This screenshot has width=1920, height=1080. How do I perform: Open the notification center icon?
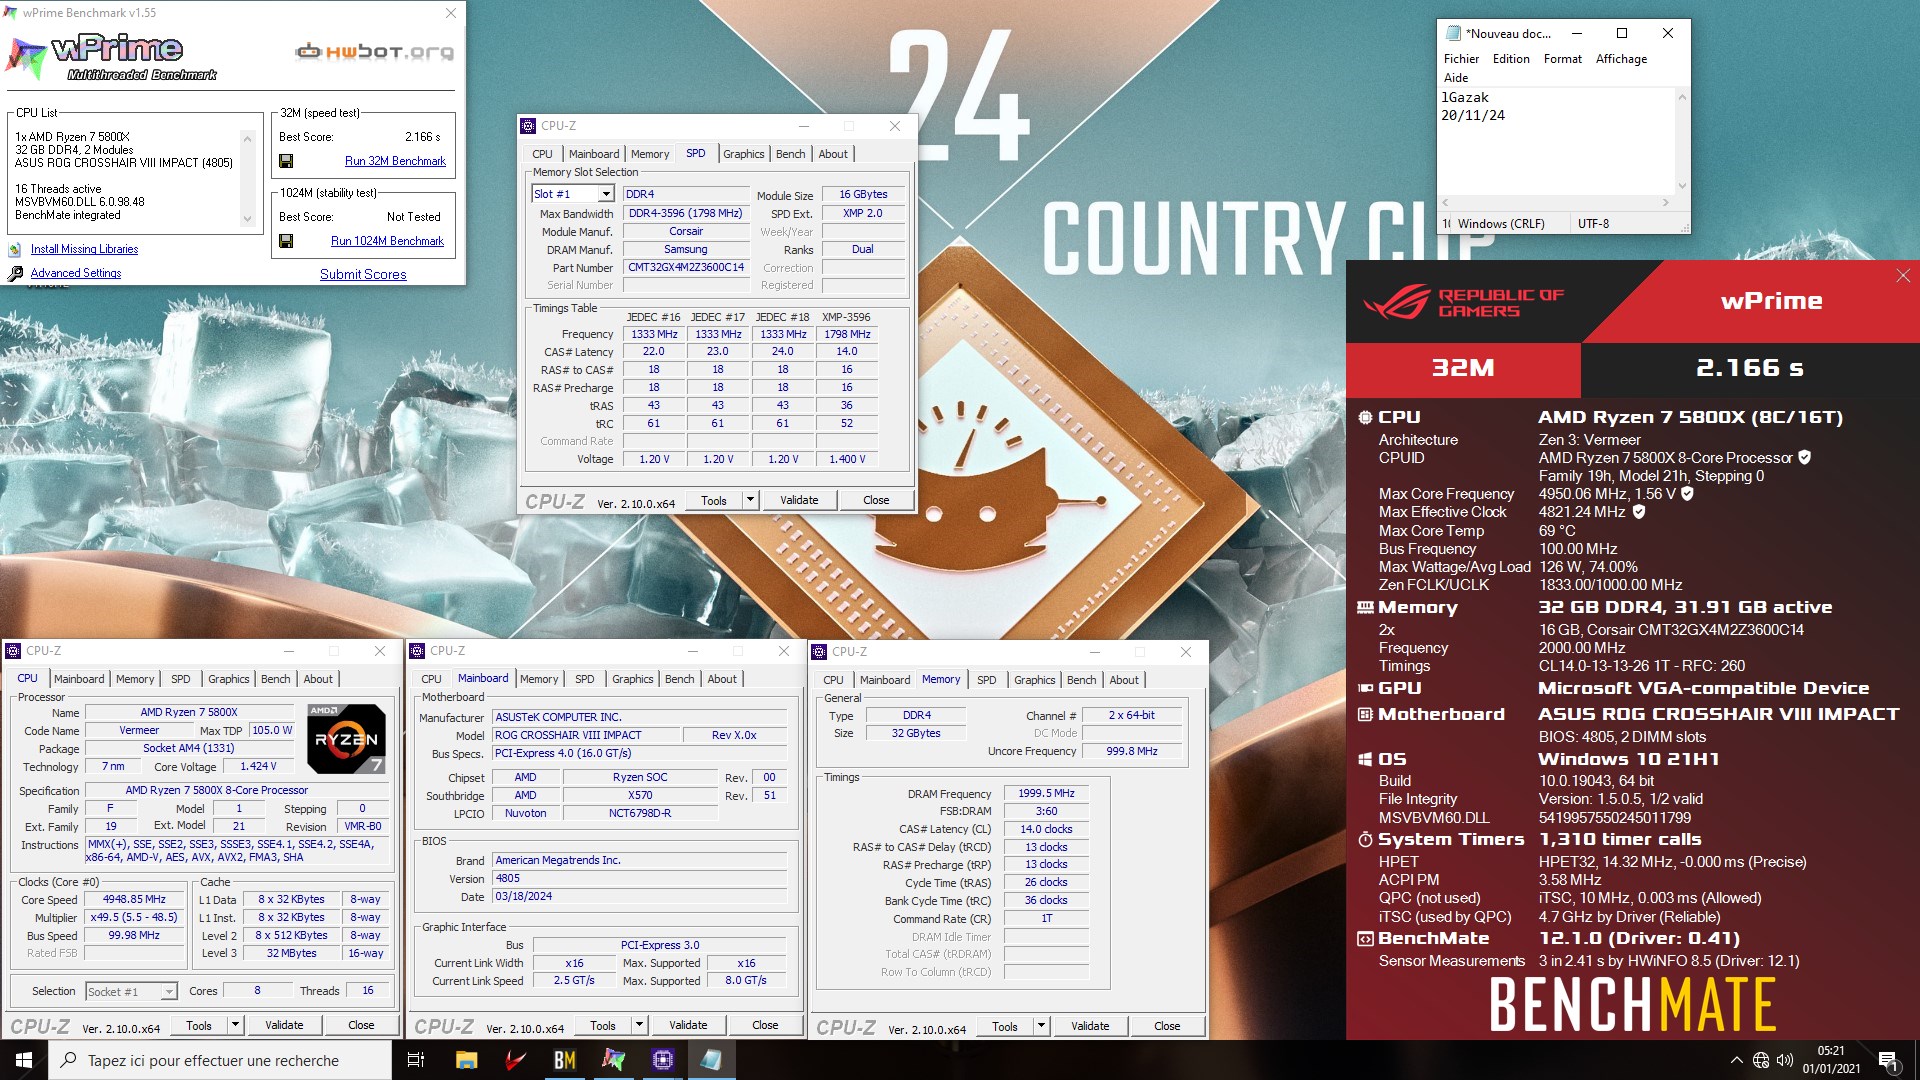pos(1888,1060)
